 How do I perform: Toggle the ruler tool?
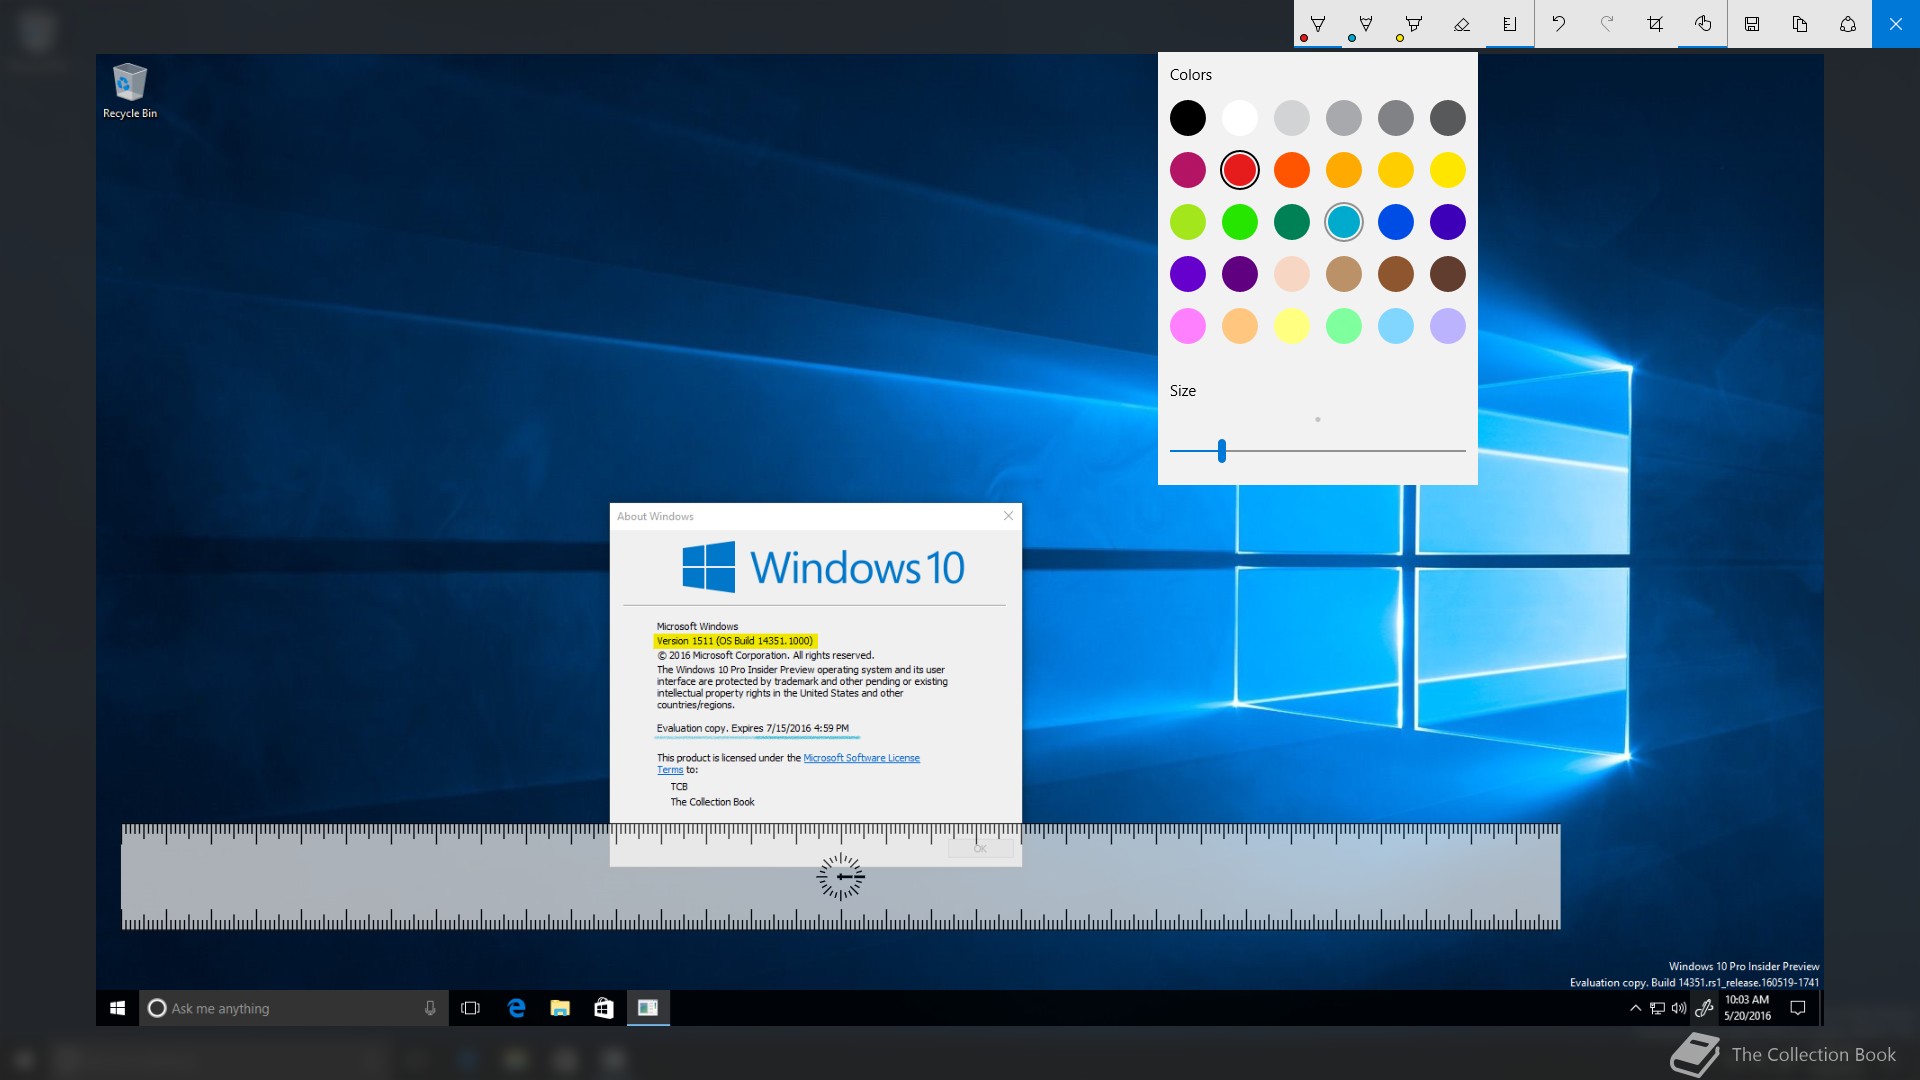click(x=1510, y=24)
